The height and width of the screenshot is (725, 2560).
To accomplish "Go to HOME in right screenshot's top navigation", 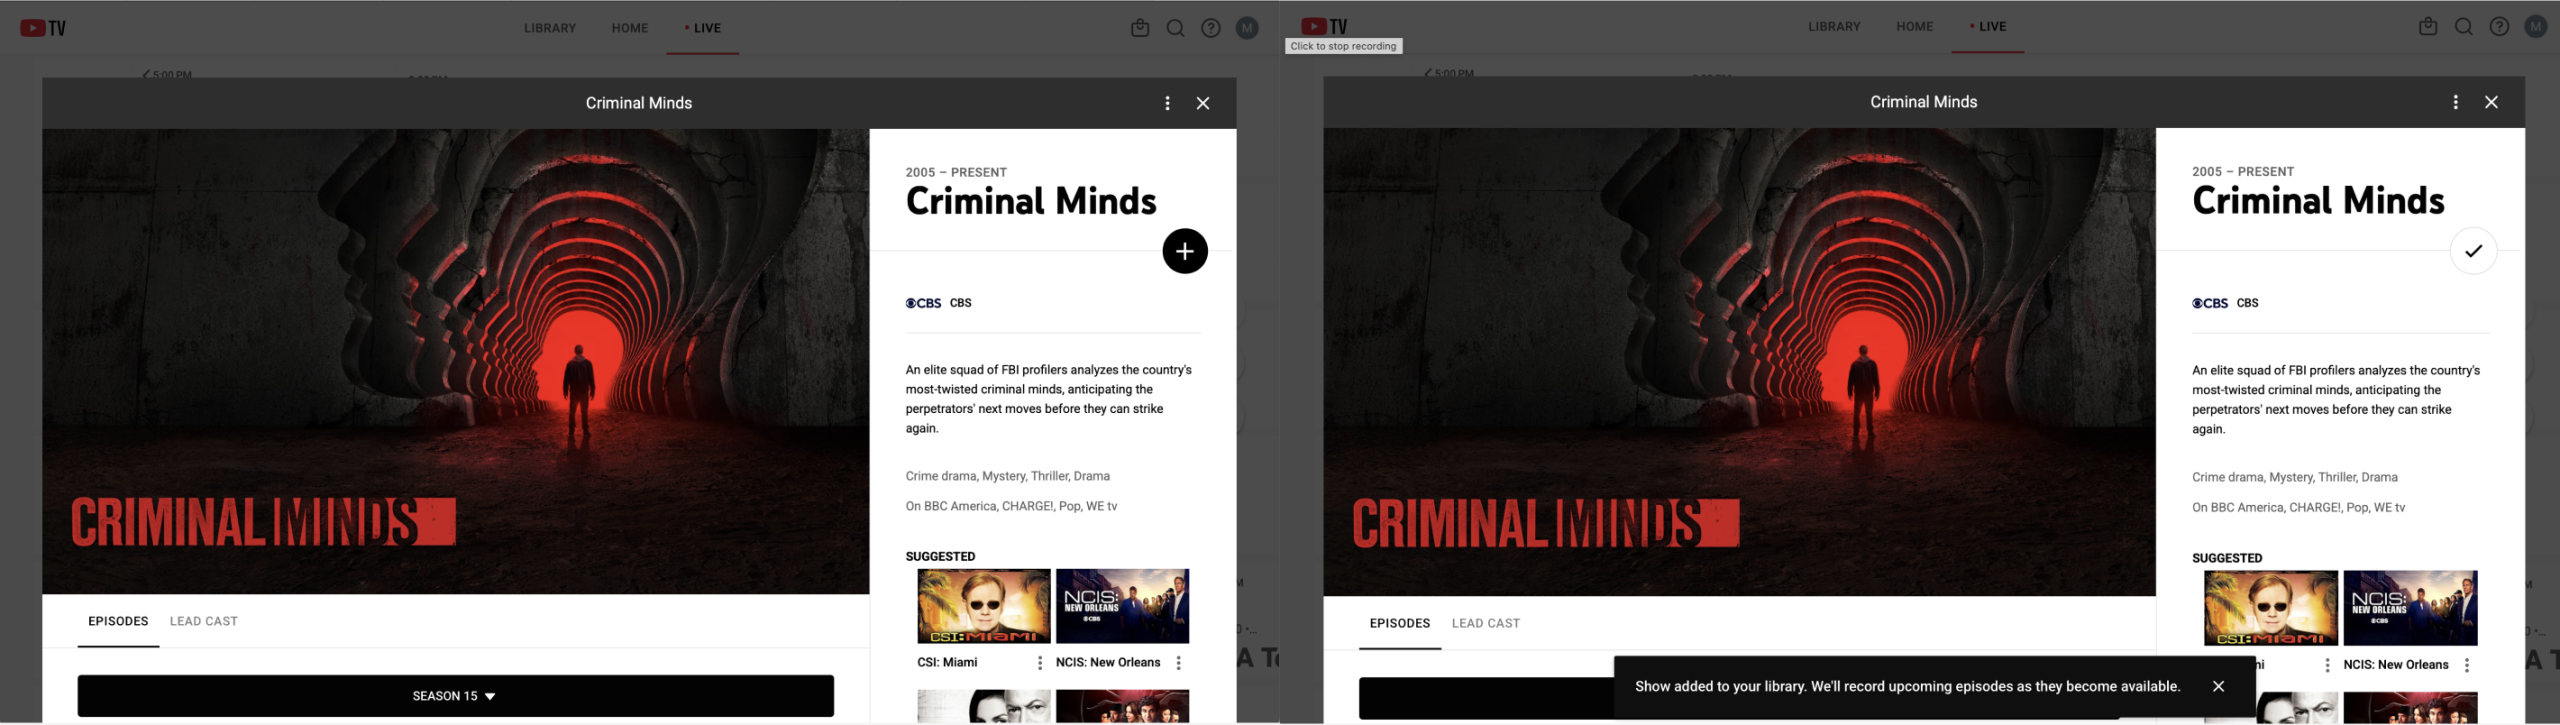I will [1914, 27].
